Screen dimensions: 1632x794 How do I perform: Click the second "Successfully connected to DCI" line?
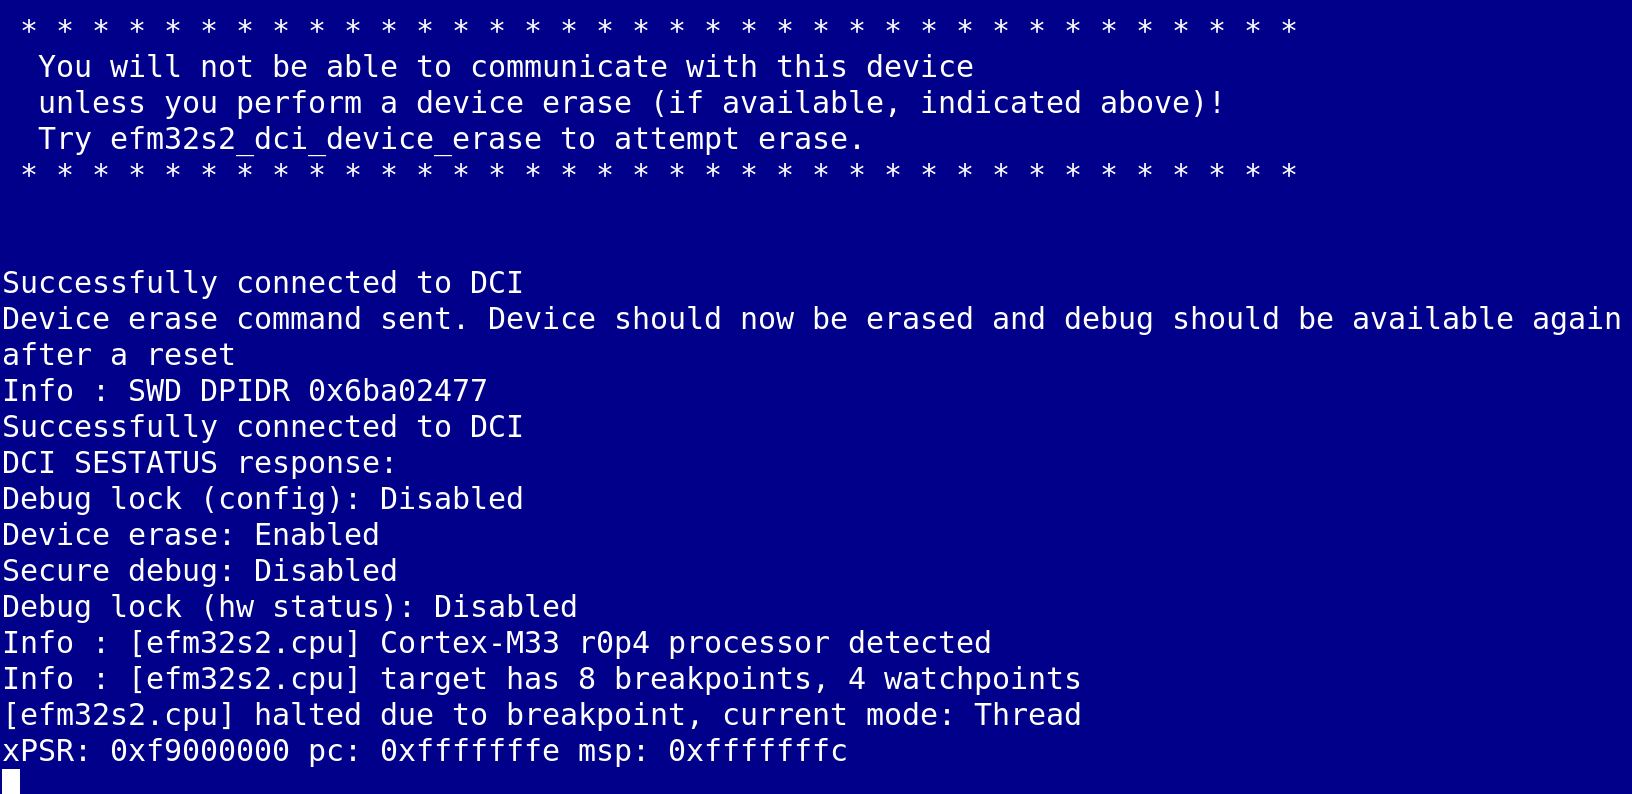click(262, 427)
